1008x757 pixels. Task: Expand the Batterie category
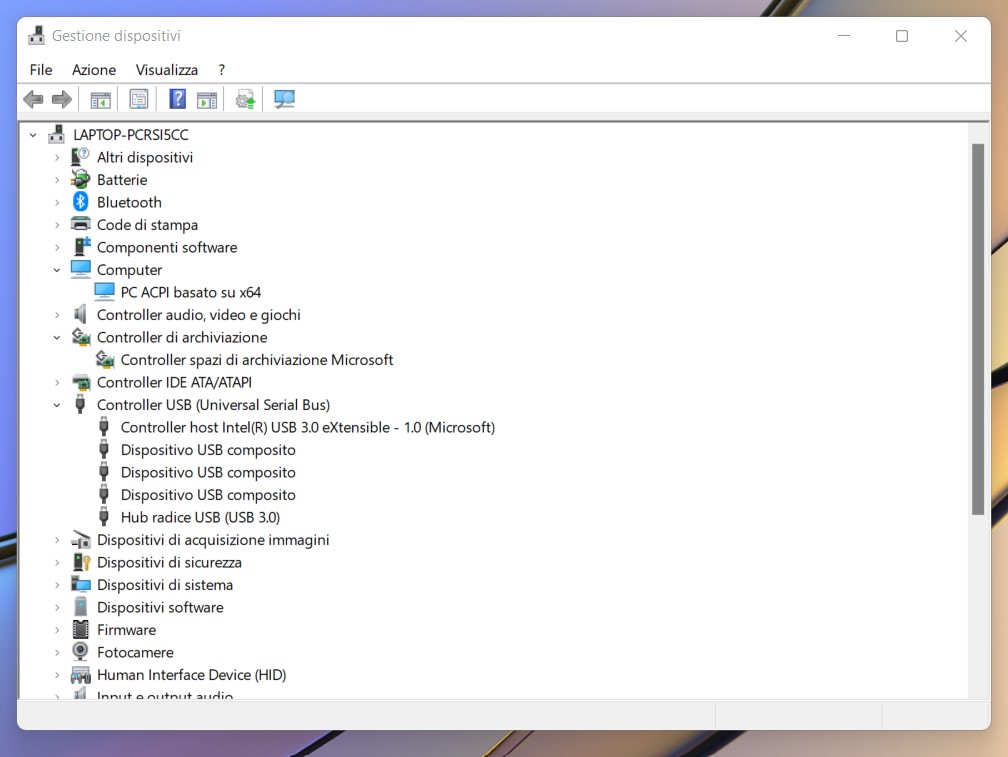(x=57, y=180)
